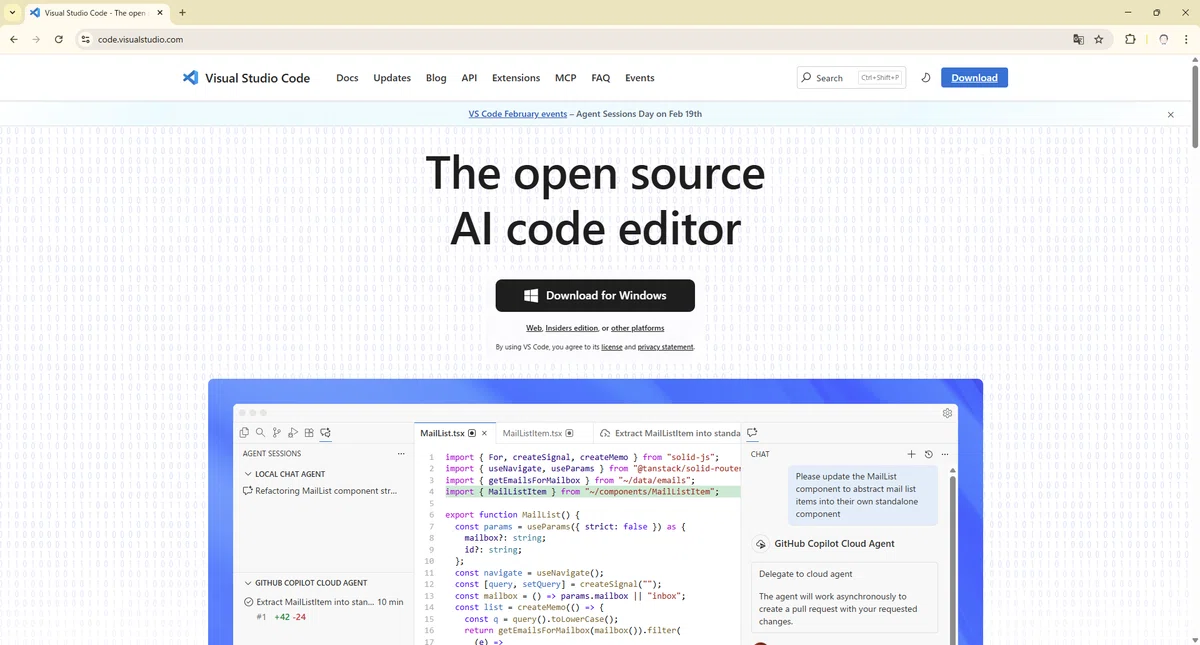Collapse the Local Chat Agent section
The image size is (1200, 645).
point(248,474)
